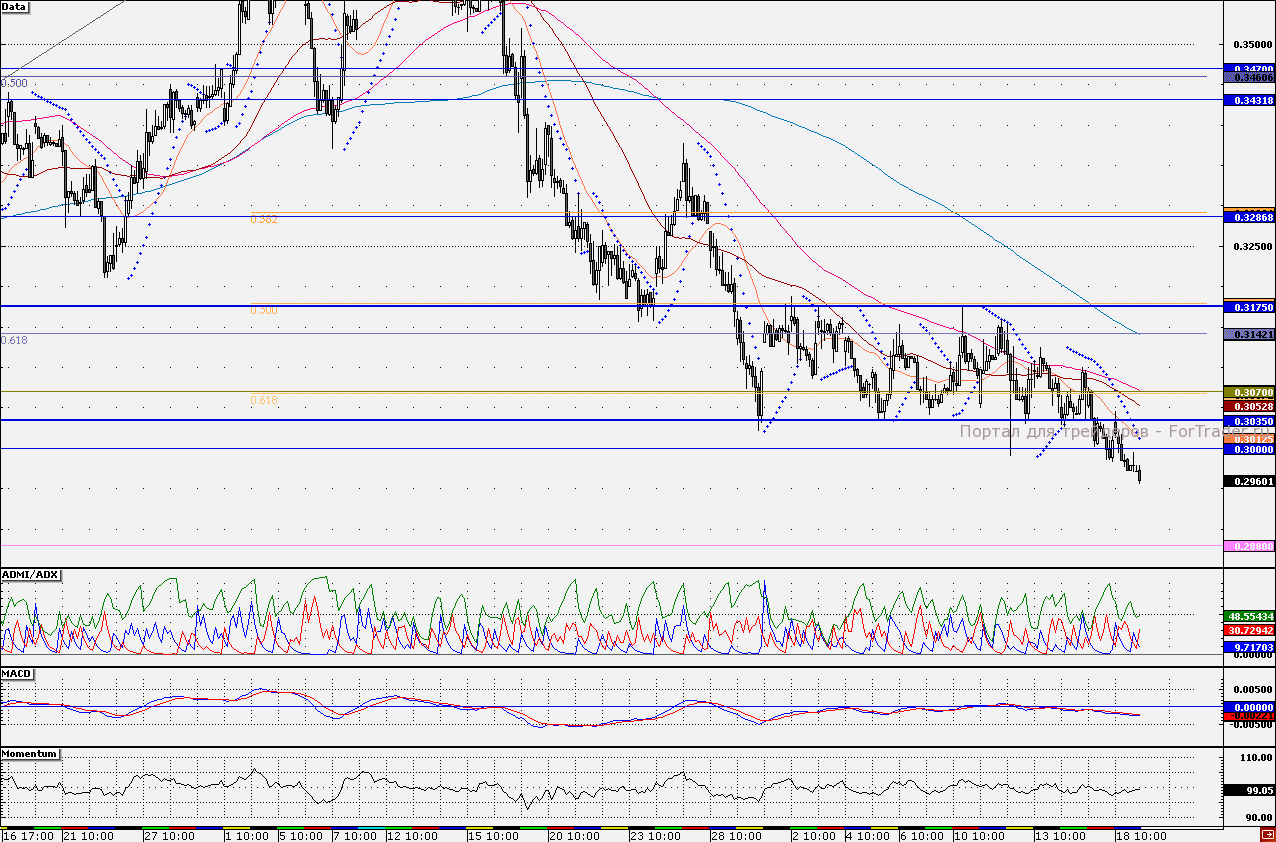The width and height of the screenshot is (1276, 842).
Task: Click the red arrow icon in bottom-right corner
Action: 1267,835
